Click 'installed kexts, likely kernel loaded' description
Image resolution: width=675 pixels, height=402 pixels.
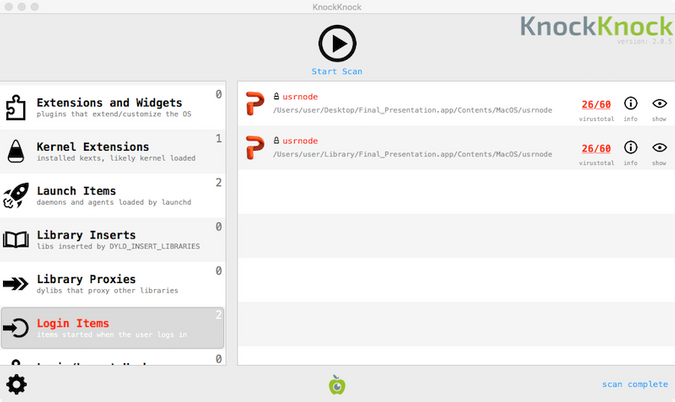pos(116,158)
